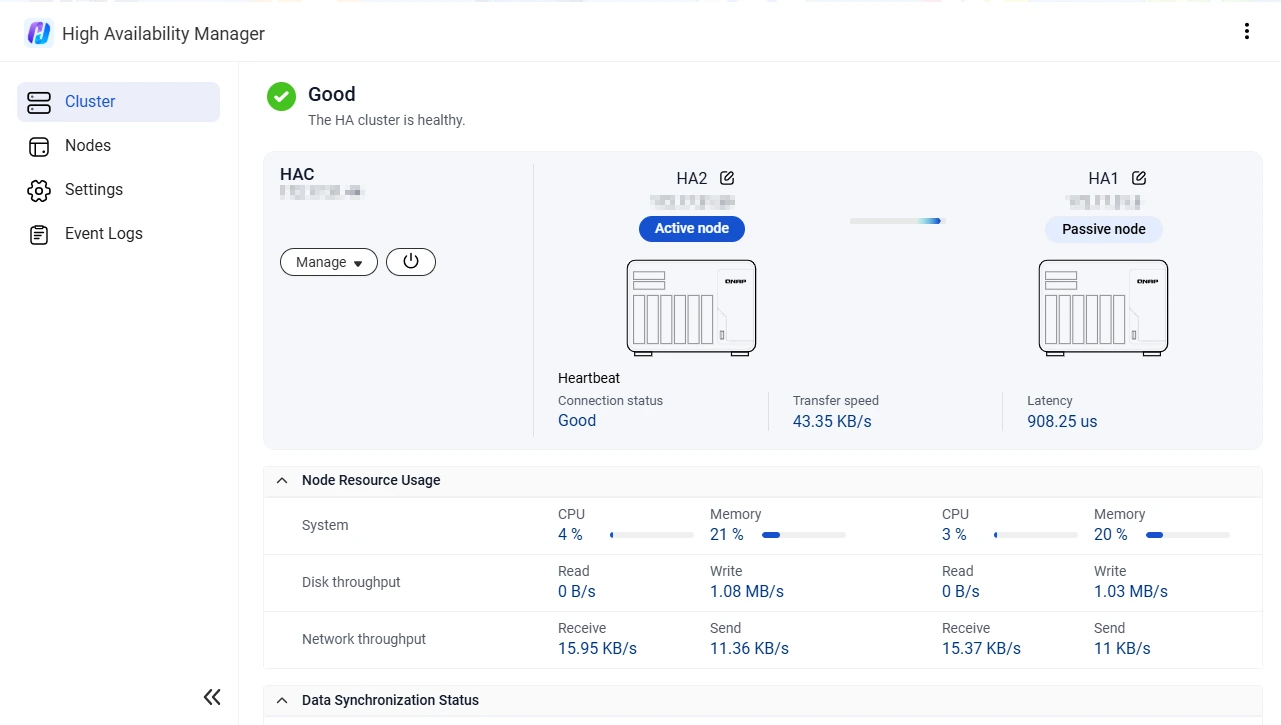Image resolution: width=1281 pixels, height=725 pixels.
Task: Select the HA2 NAS device illustration
Action: coord(691,308)
